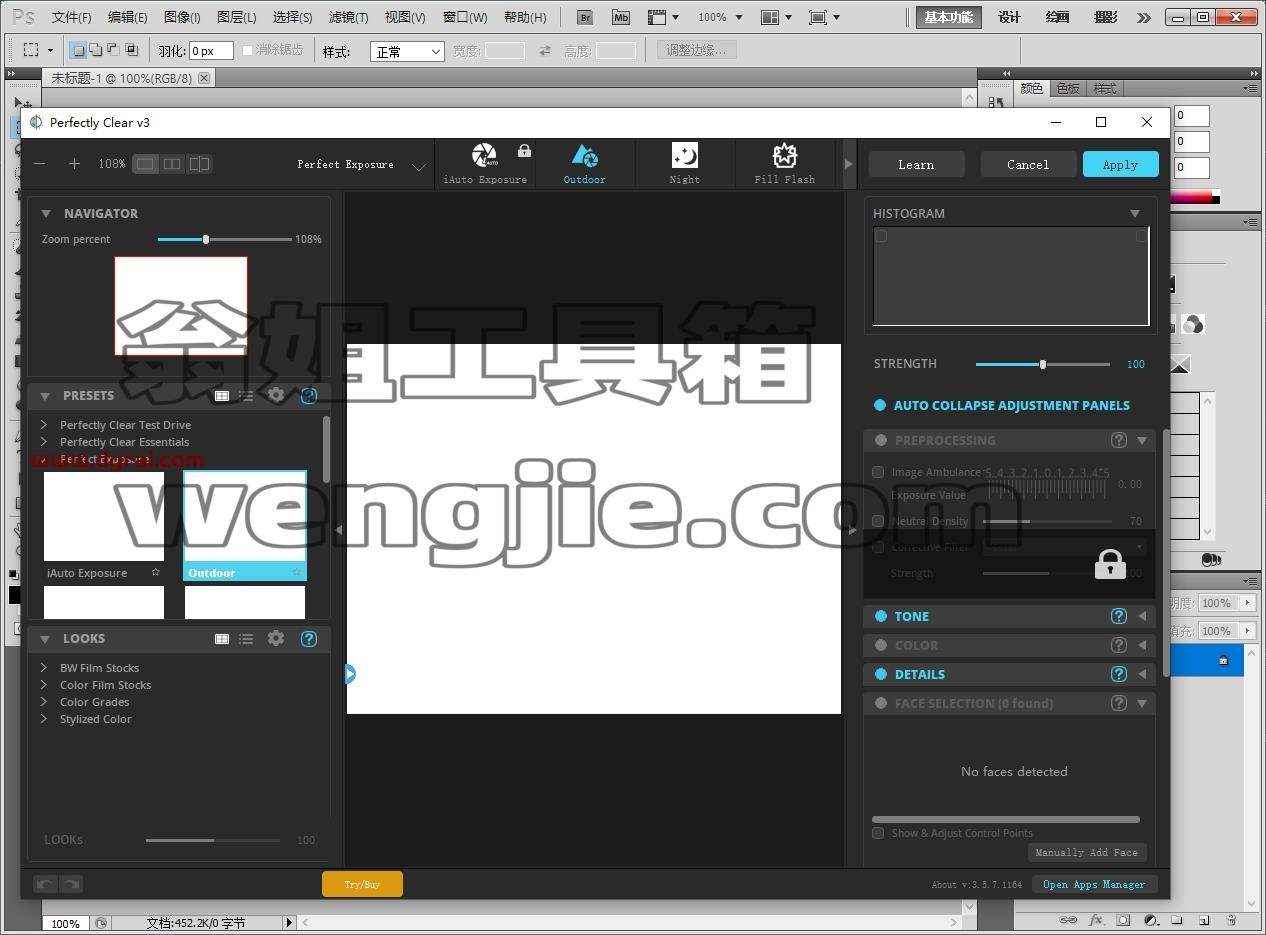Switch Presets panel to list view
Image resolution: width=1266 pixels, height=935 pixels.
pos(246,396)
